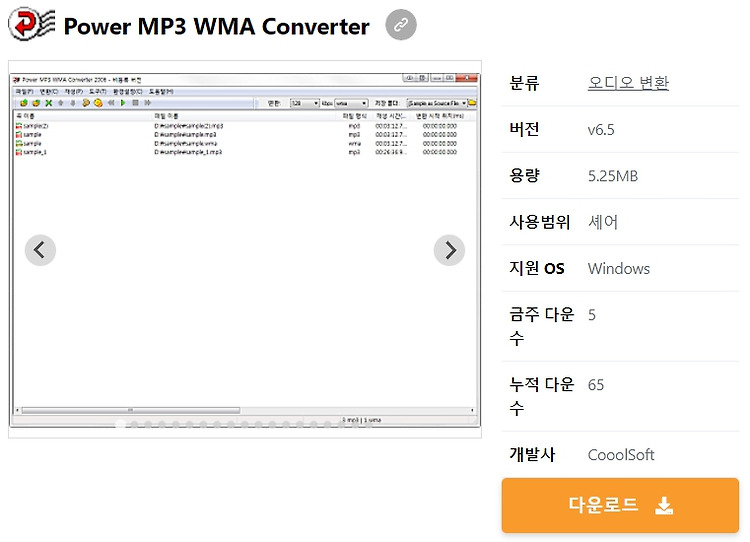Click the Power MP3 WMA Converter logo icon
This screenshot has width=750, height=542.
(x=32, y=24)
